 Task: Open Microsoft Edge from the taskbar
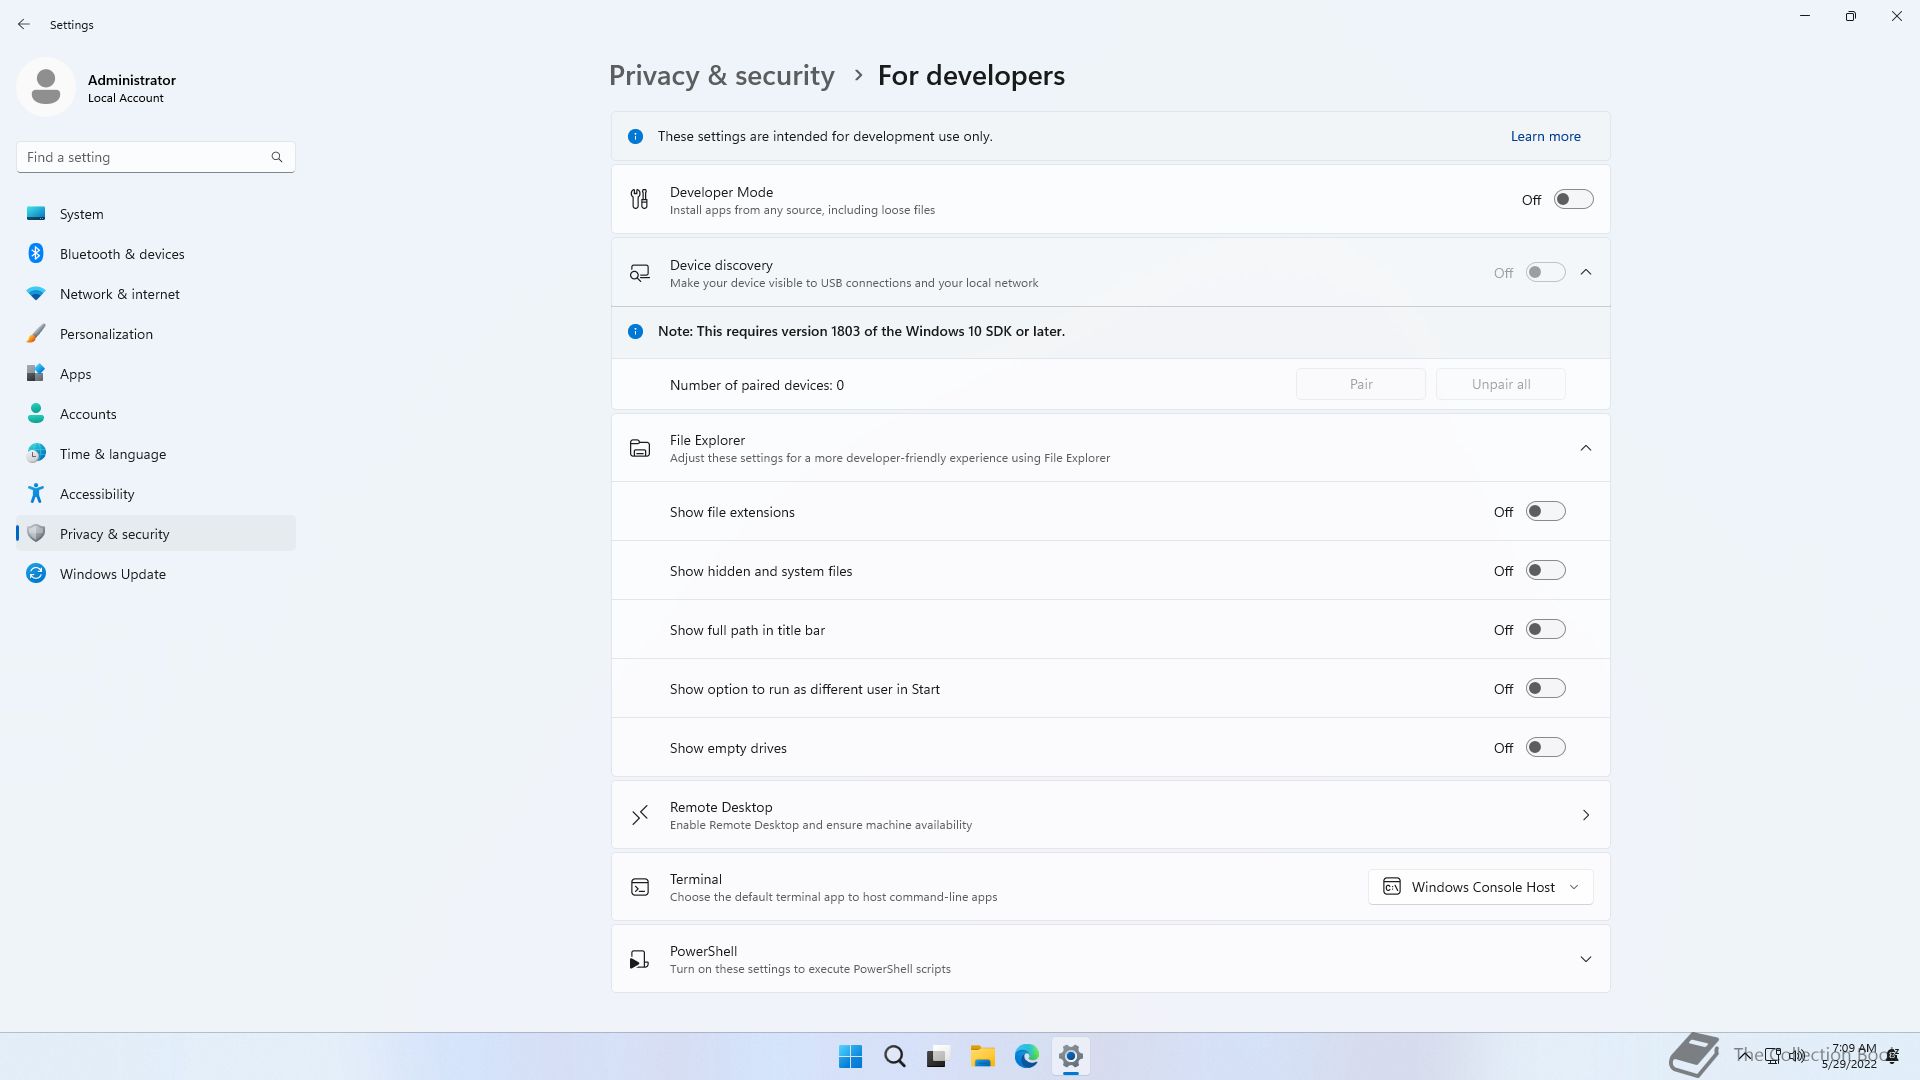1026,1057
